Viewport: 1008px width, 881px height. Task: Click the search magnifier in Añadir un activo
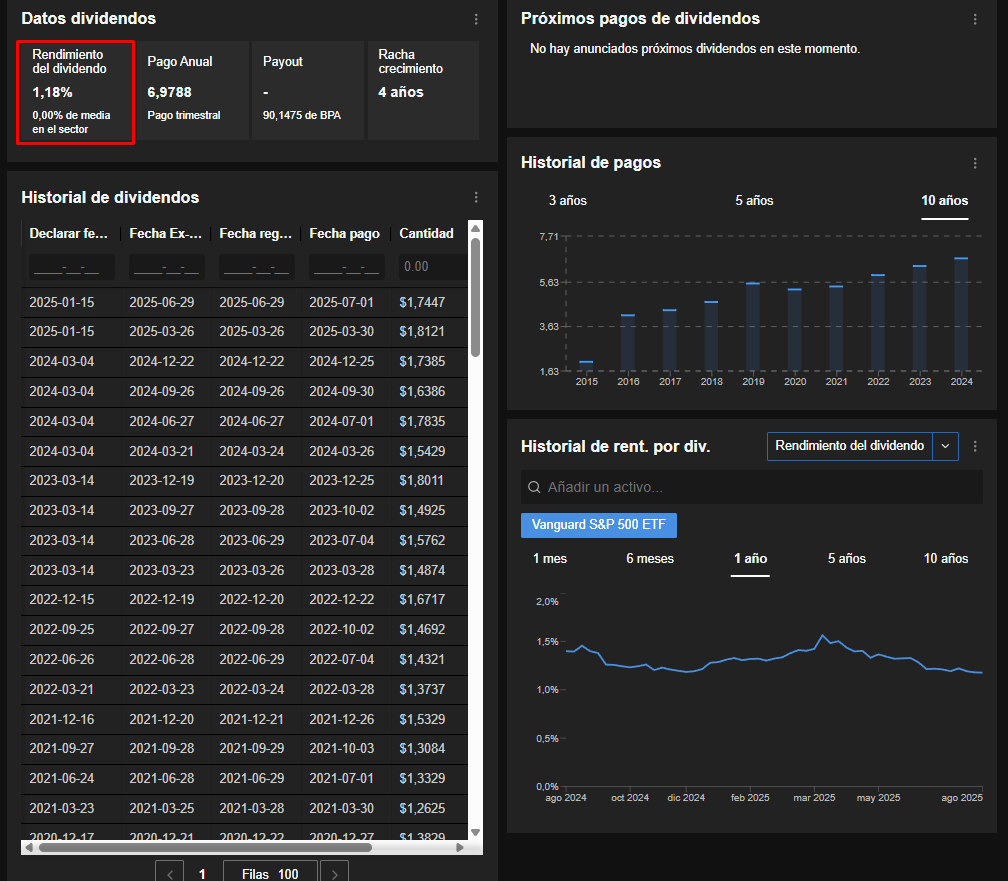click(x=534, y=487)
